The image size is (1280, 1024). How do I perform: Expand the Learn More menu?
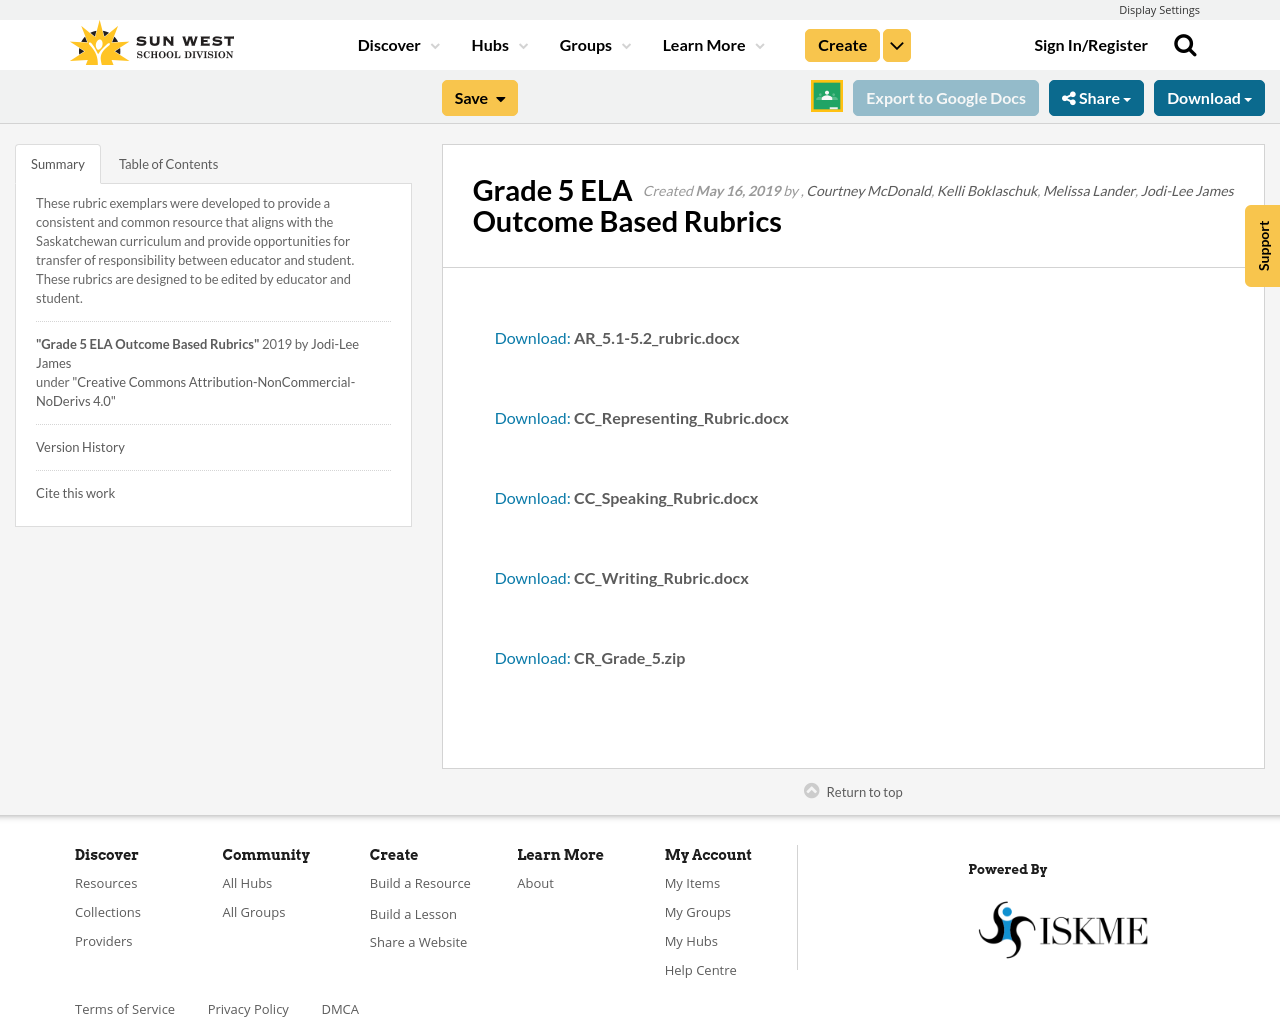[712, 44]
